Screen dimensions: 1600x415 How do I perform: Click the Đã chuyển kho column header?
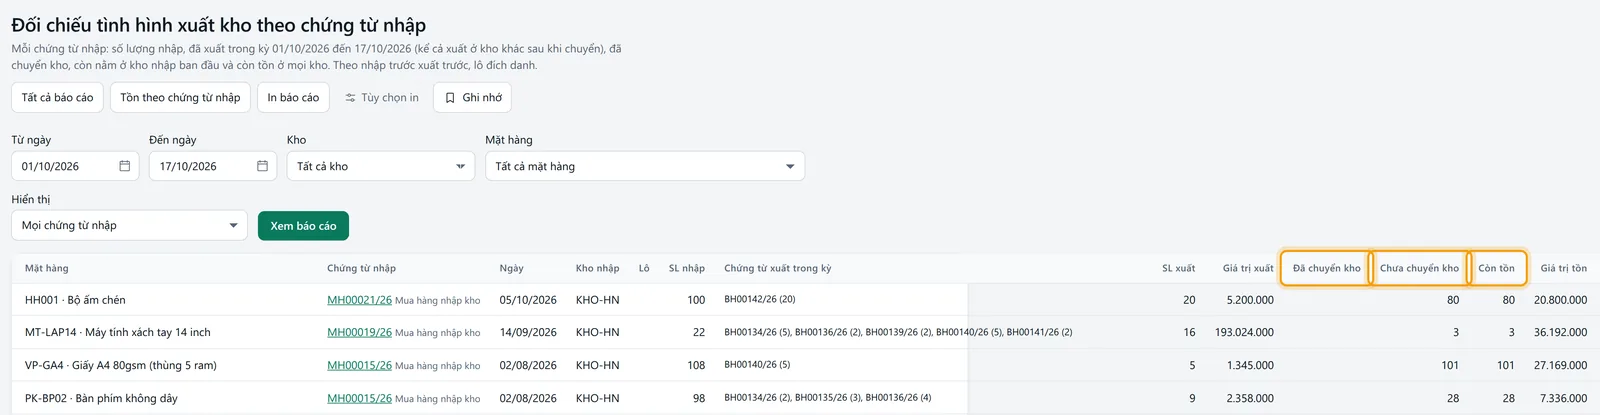point(1326,268)
